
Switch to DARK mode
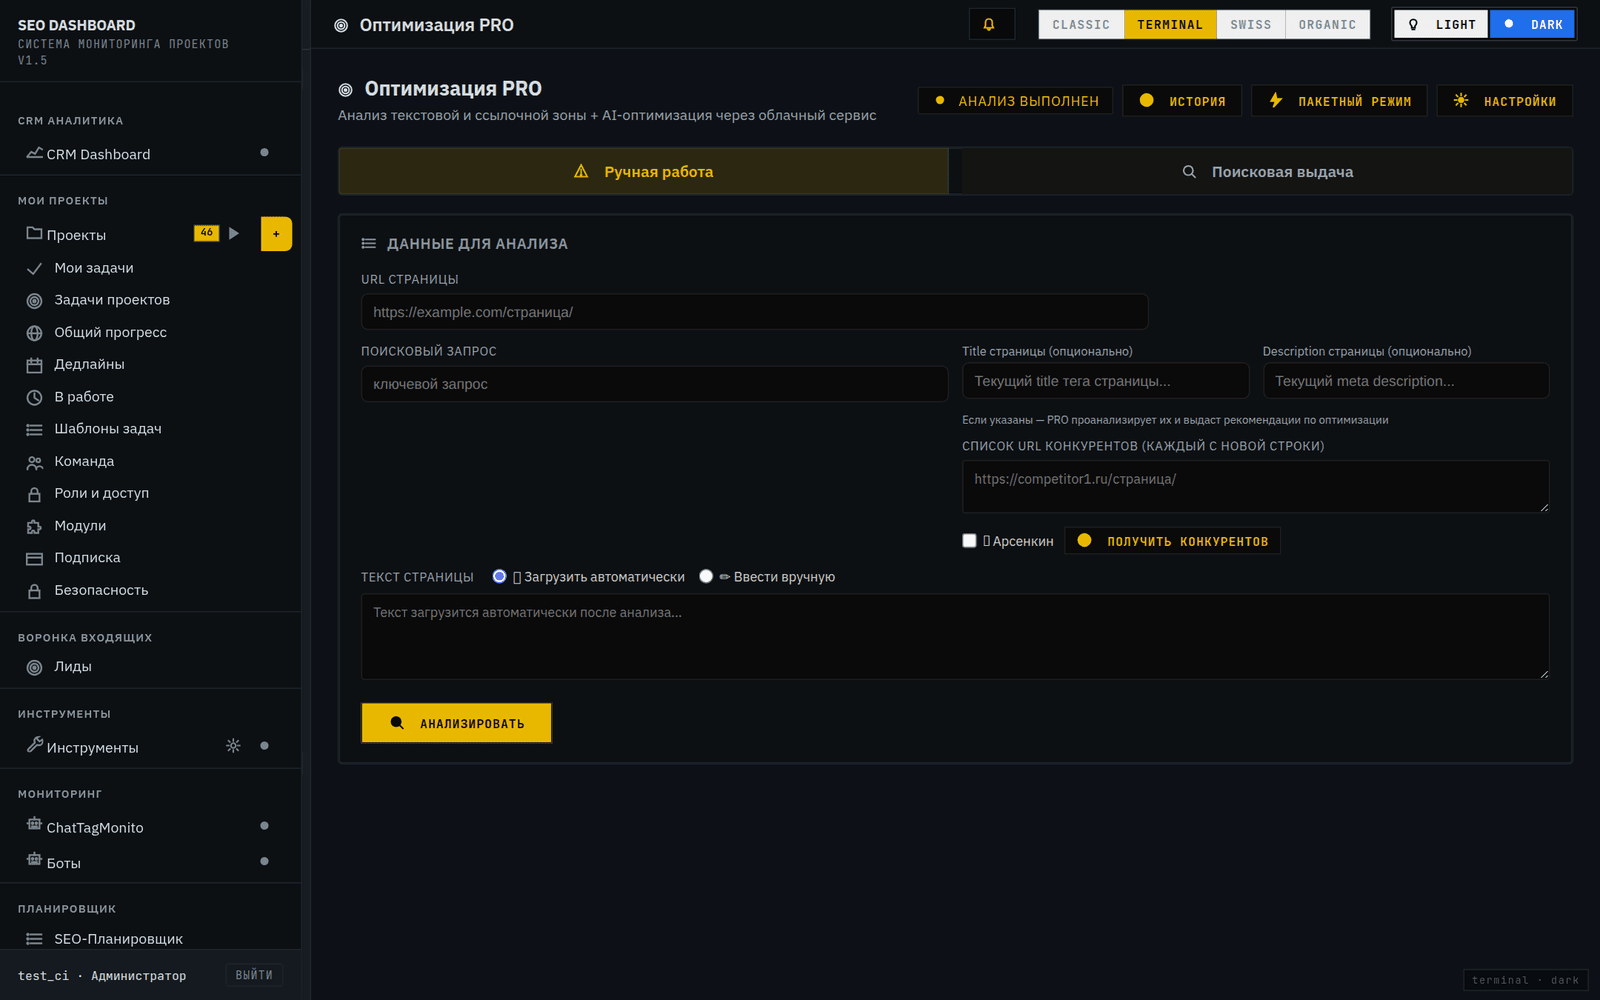click(1533, 24)
